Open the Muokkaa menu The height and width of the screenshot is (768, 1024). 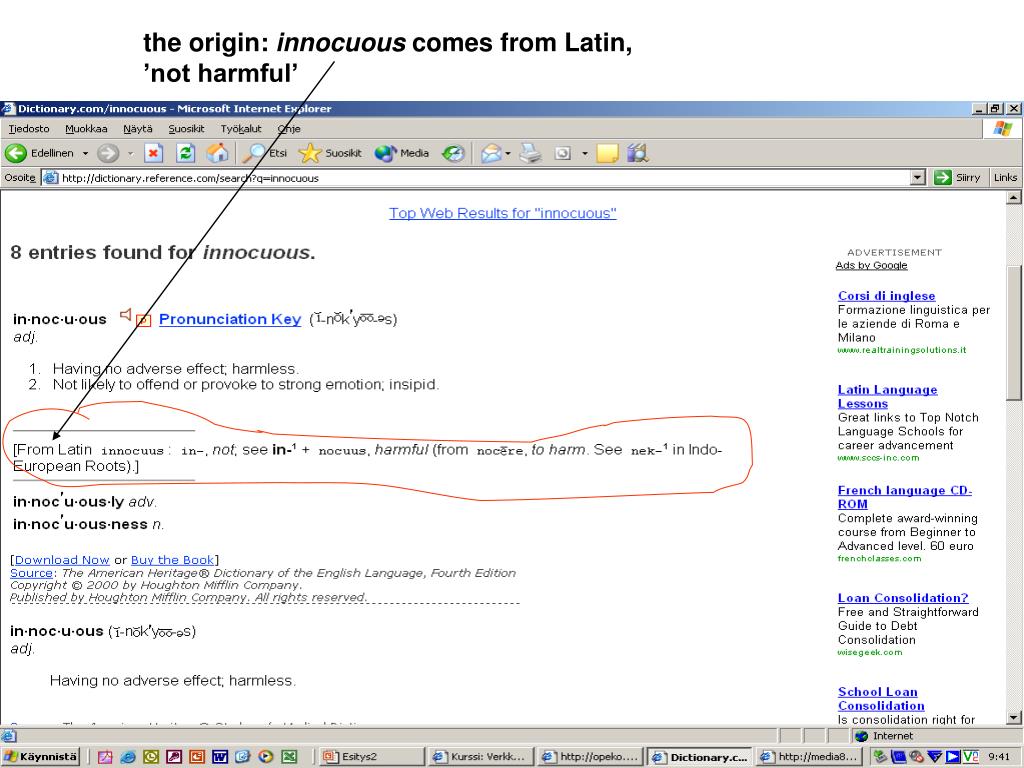pos(86,129)
